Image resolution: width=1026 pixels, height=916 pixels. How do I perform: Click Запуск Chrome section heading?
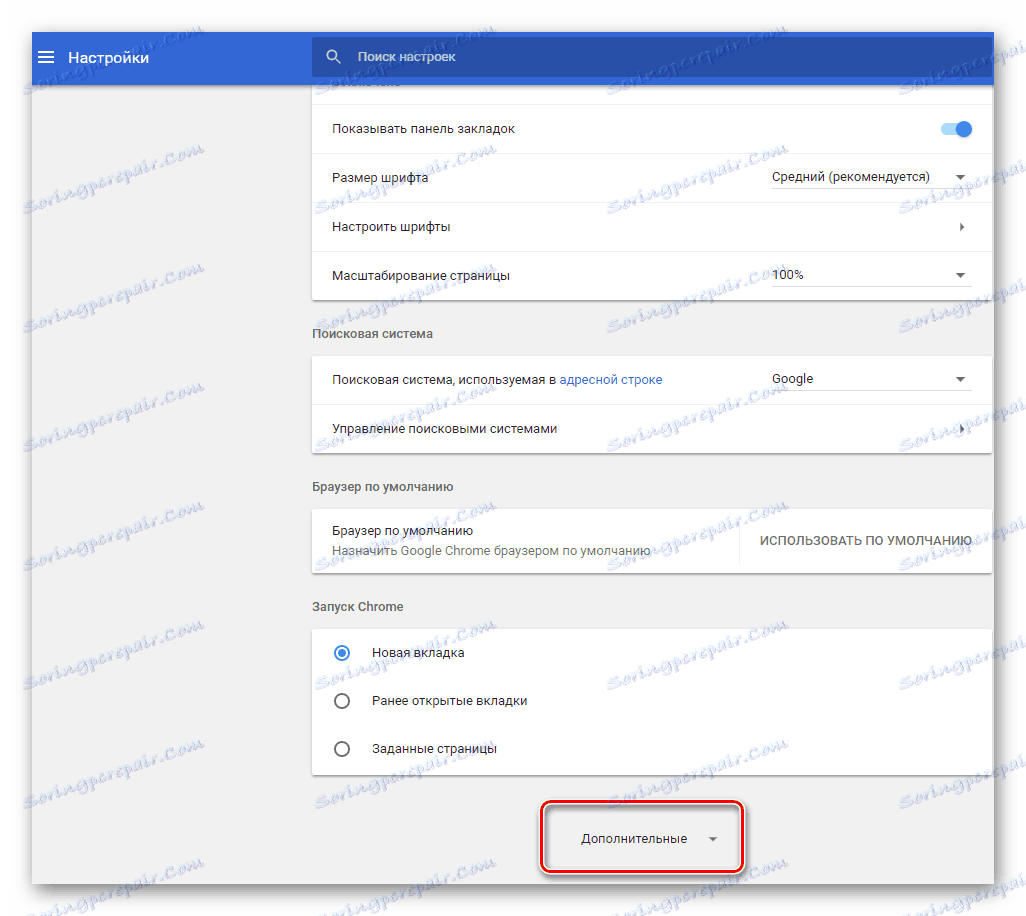[357, 607]
